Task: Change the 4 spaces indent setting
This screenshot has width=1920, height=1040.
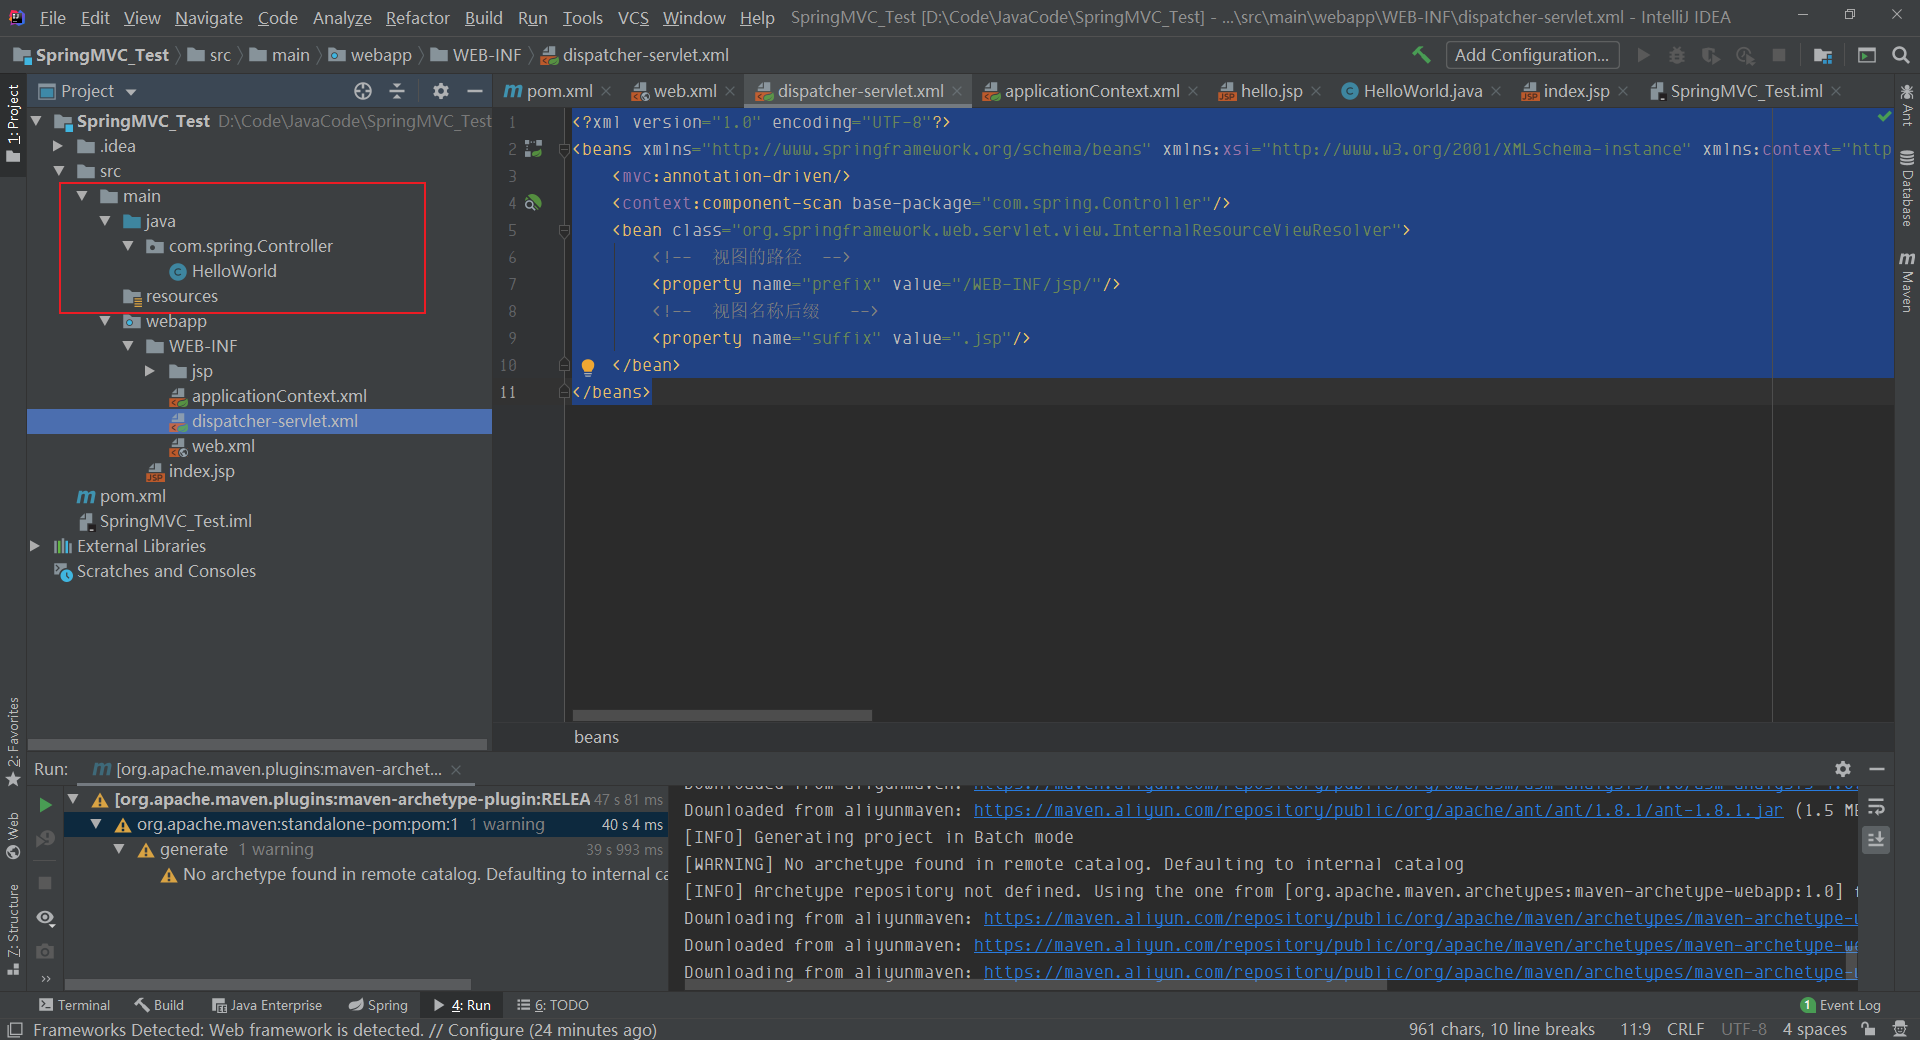Action: coord(1814,1029)
